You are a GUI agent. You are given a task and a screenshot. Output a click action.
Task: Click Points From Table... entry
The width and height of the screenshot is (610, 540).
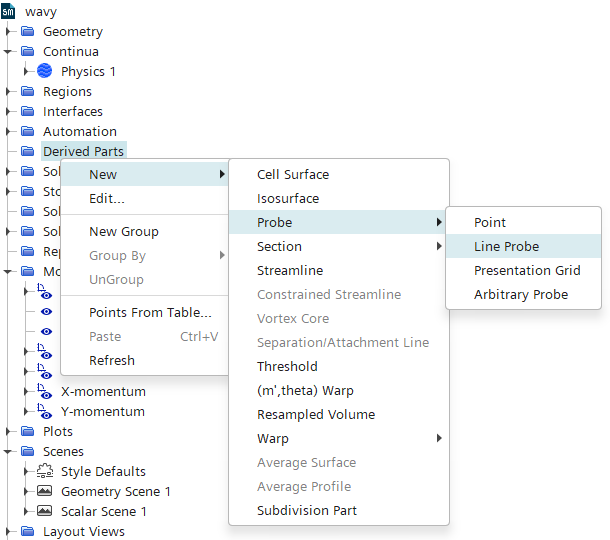pyautogui.click(x=150, y=312)
